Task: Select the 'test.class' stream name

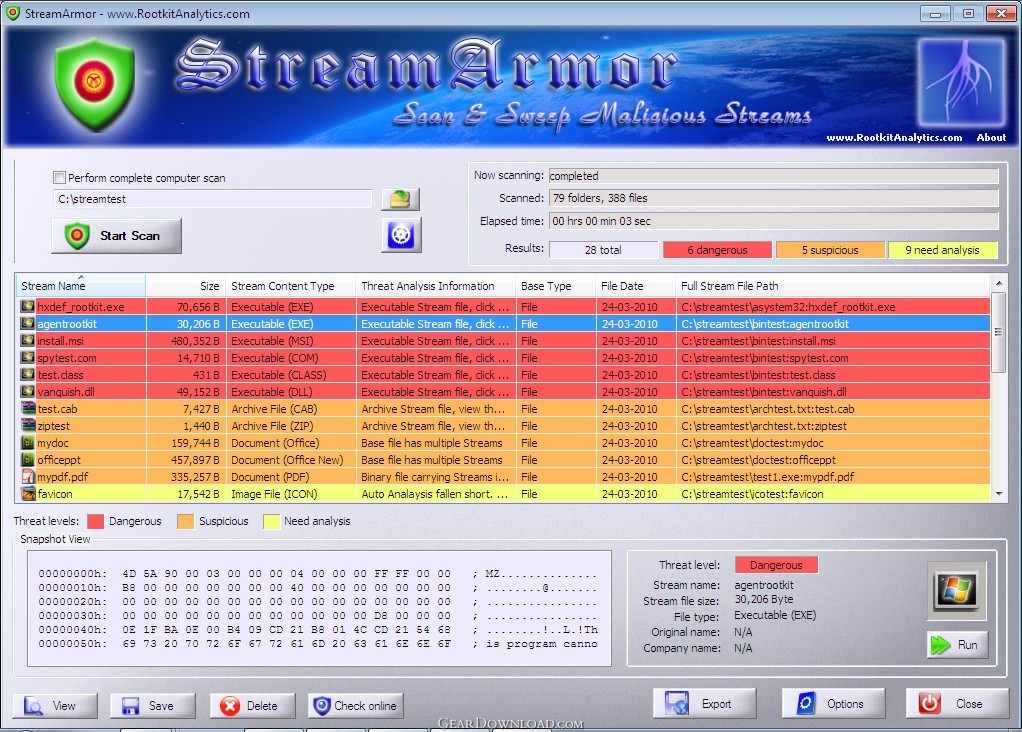Action: pyautogui.click(x=61, y=374)
